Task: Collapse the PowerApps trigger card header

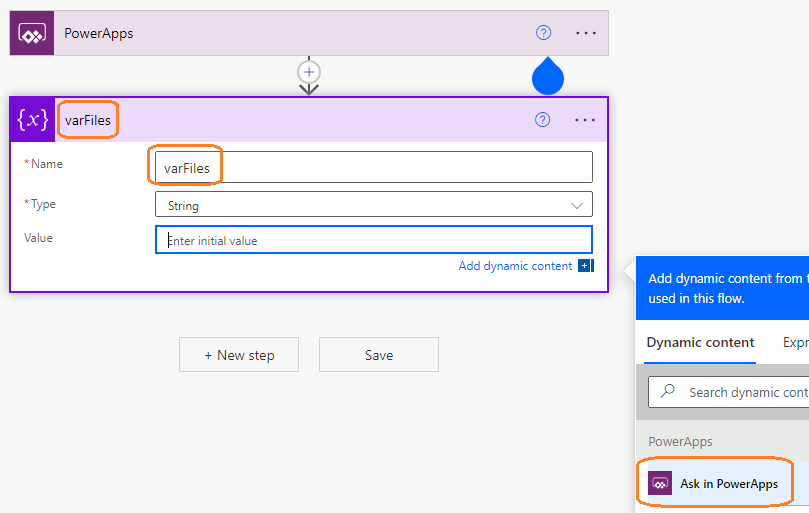Action: (x=300, y=33)
